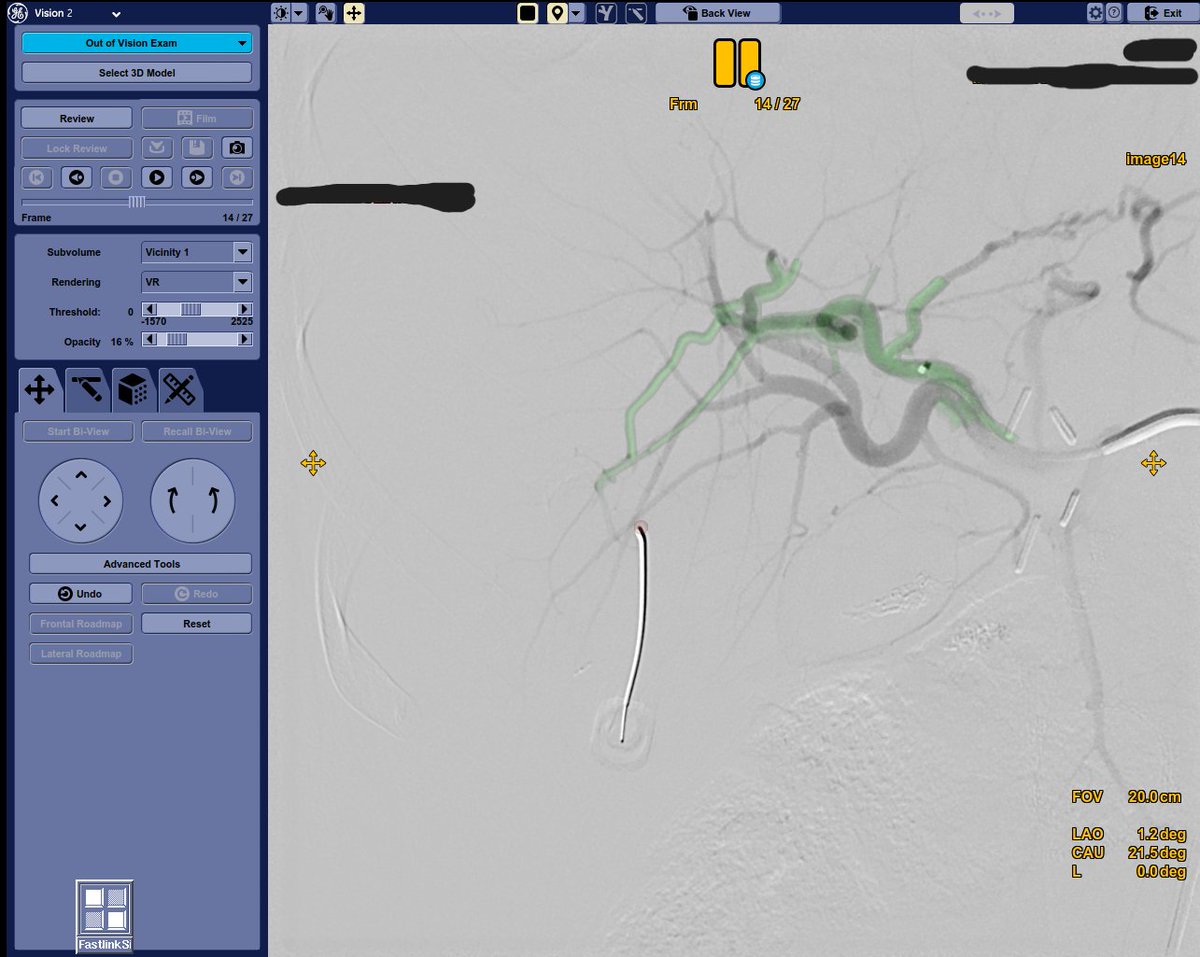Decrease Threshold with left arrow
Image resolution: width=1200 pixels, height=957 pixels.
coord(149,311)
